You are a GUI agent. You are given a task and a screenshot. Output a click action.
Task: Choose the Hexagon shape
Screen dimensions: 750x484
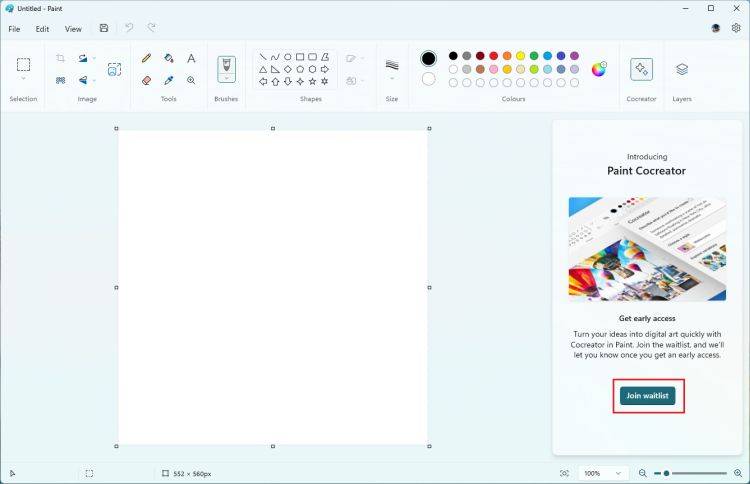312,69
